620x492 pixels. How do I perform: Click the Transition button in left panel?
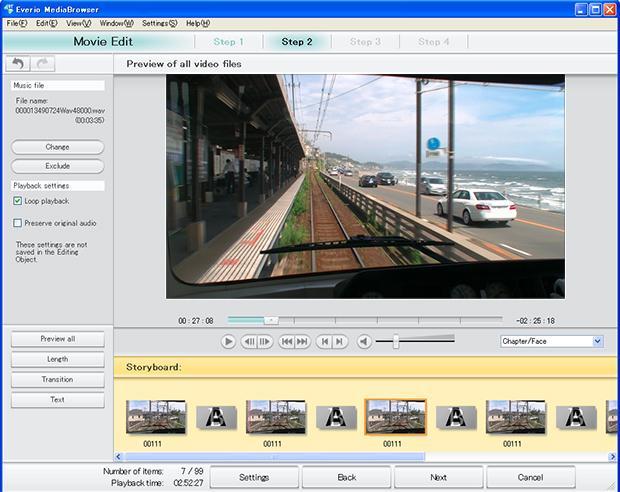coord(57,379)
